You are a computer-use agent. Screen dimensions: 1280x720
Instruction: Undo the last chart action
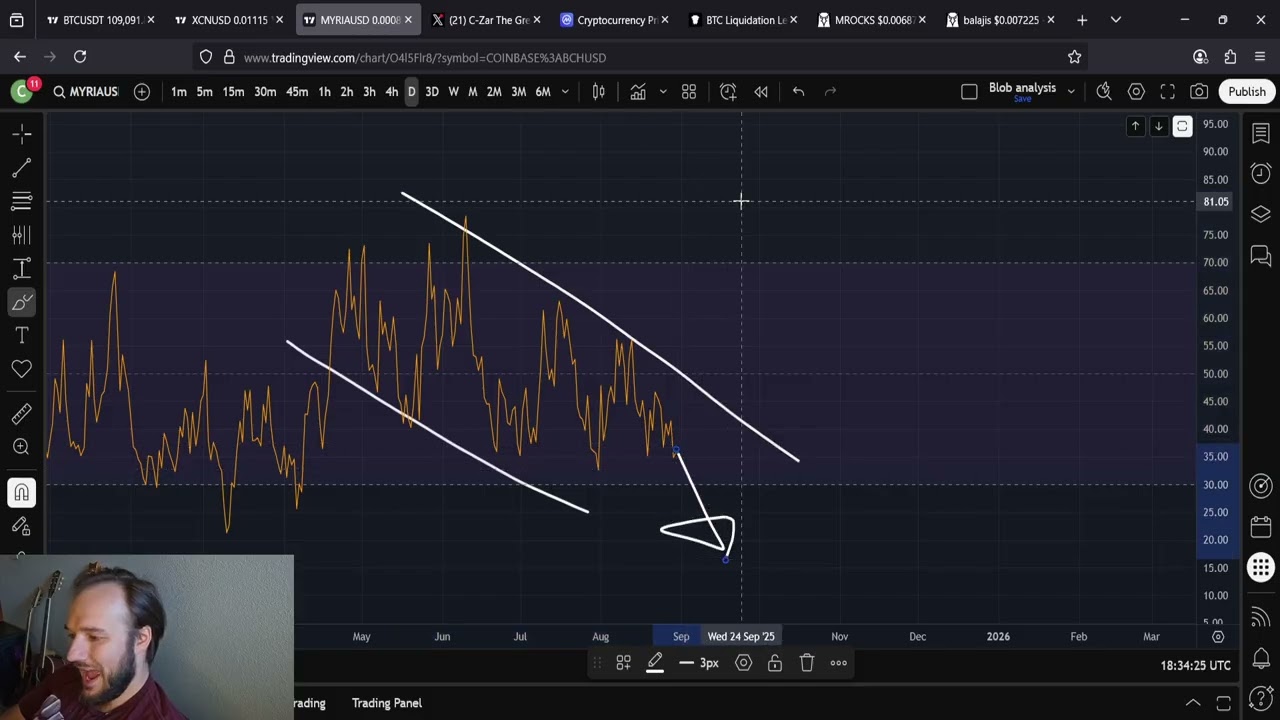pyautogui.click(x=798, y=91)
